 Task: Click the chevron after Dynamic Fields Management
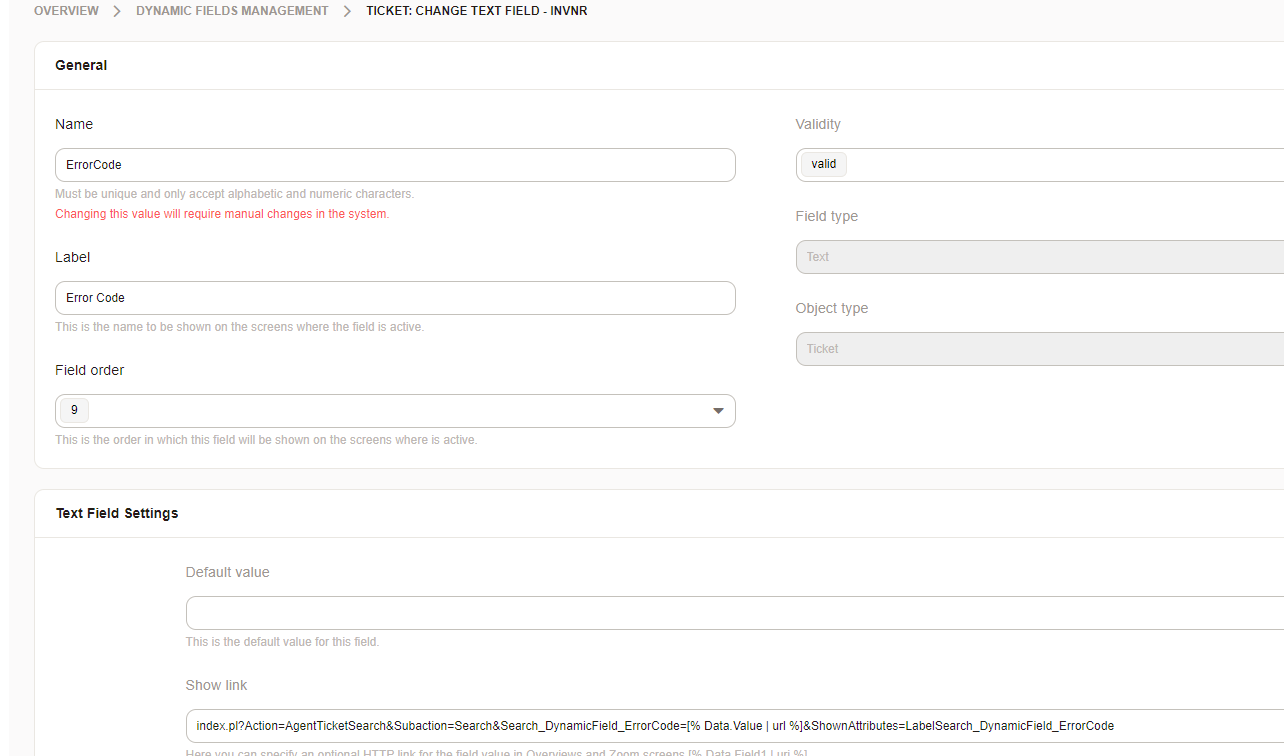pyautogui.click(x=347, y=11)
